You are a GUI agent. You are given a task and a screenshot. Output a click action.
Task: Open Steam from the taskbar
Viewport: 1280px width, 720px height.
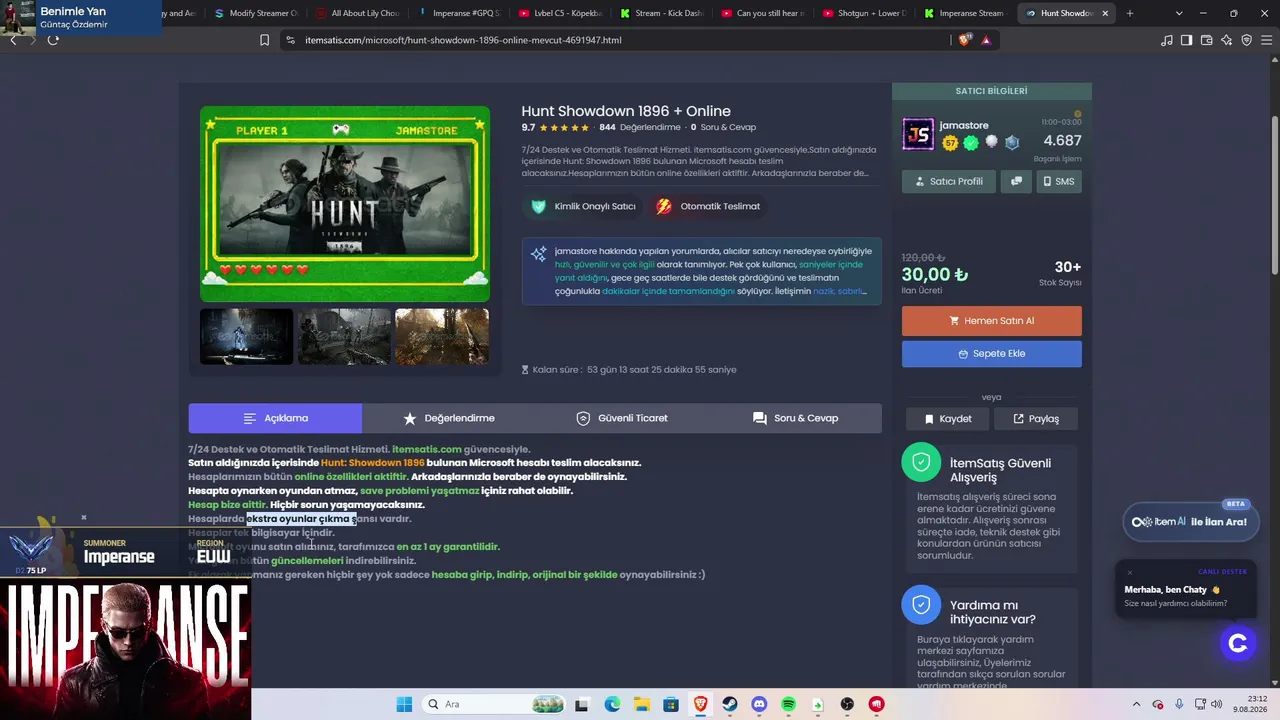click(730, 704)
